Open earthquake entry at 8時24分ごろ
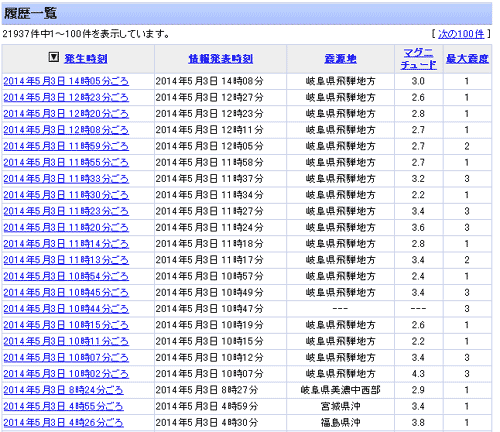This screenshot has height=432, width=500. pos(63,390)
